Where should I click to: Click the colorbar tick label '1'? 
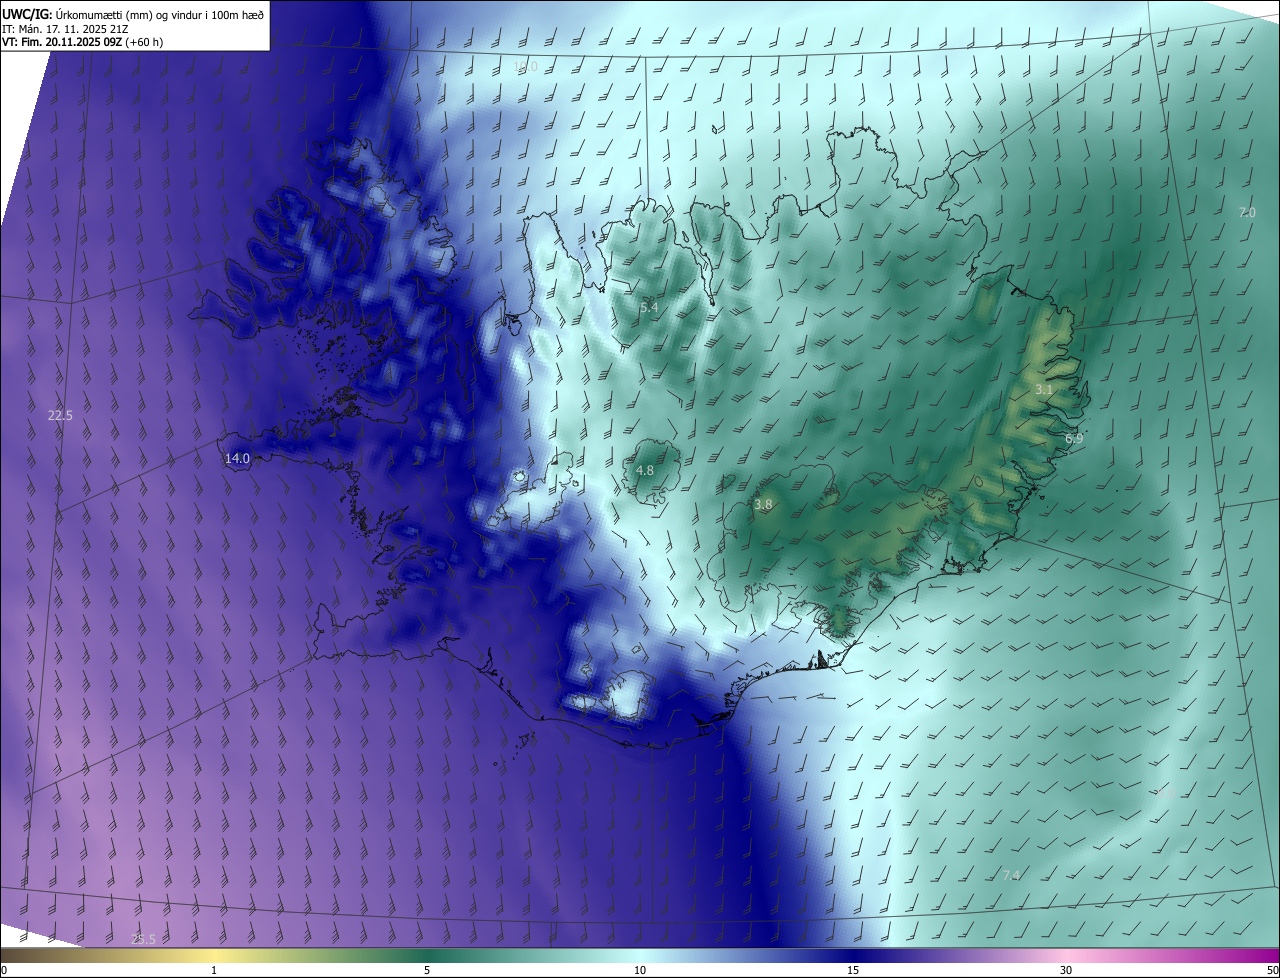[x=214, y=971]
